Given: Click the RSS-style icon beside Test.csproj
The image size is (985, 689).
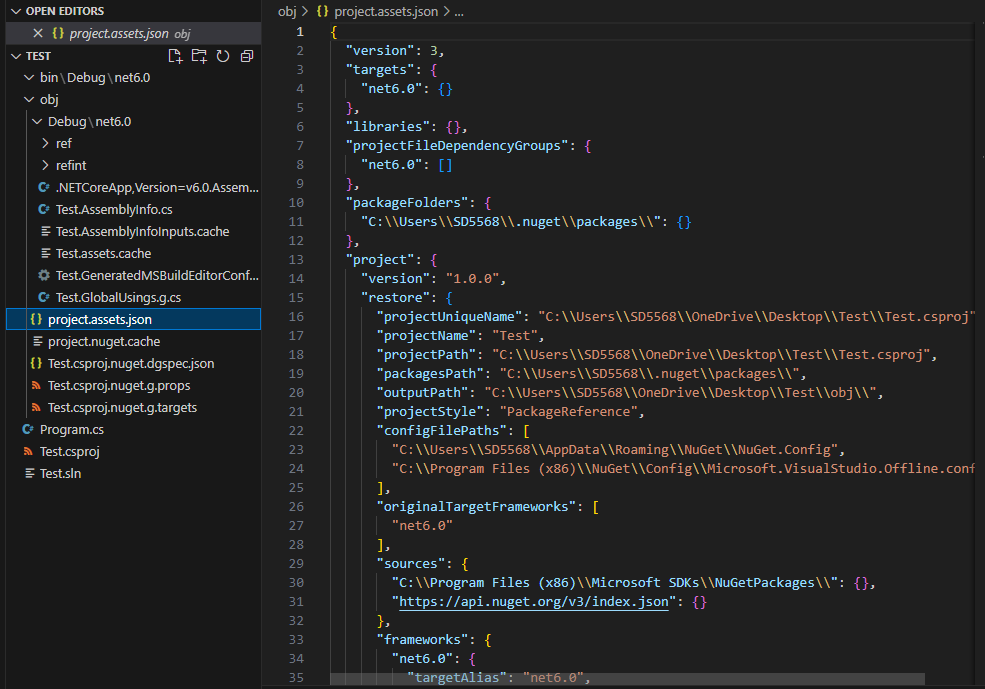Looking at the screenshot, I should click(x=28, y=451).
